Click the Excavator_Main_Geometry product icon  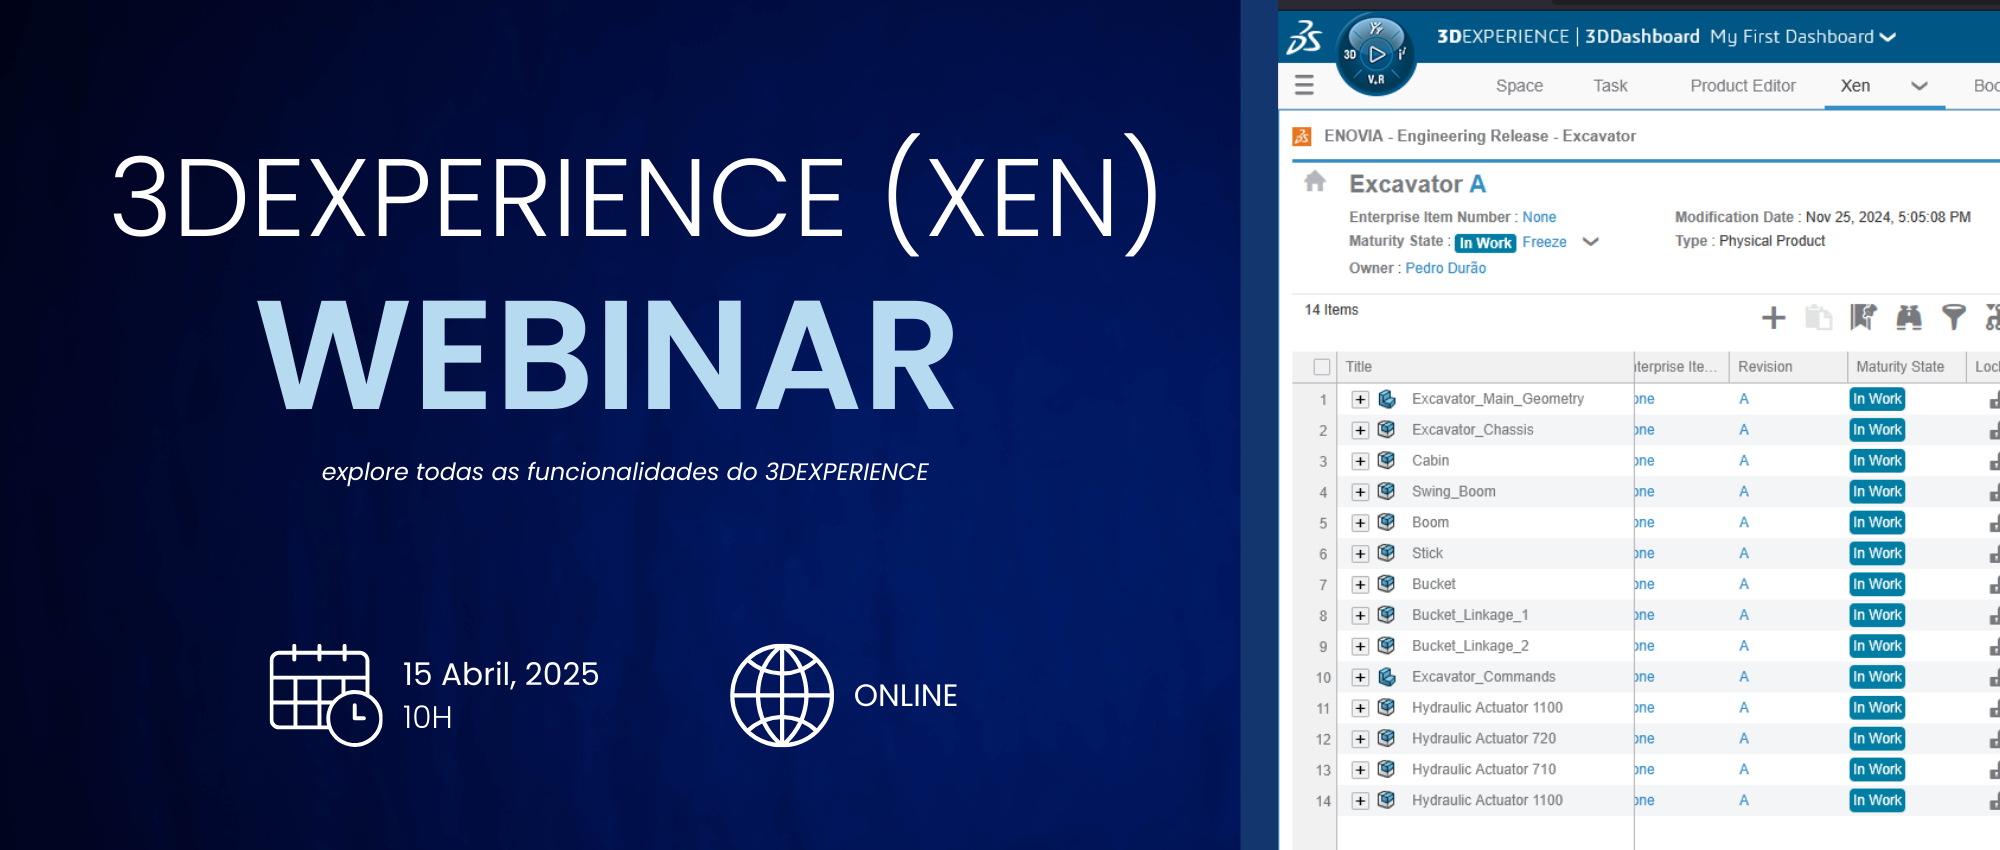pyautogui.click(x=1387, y=399)
